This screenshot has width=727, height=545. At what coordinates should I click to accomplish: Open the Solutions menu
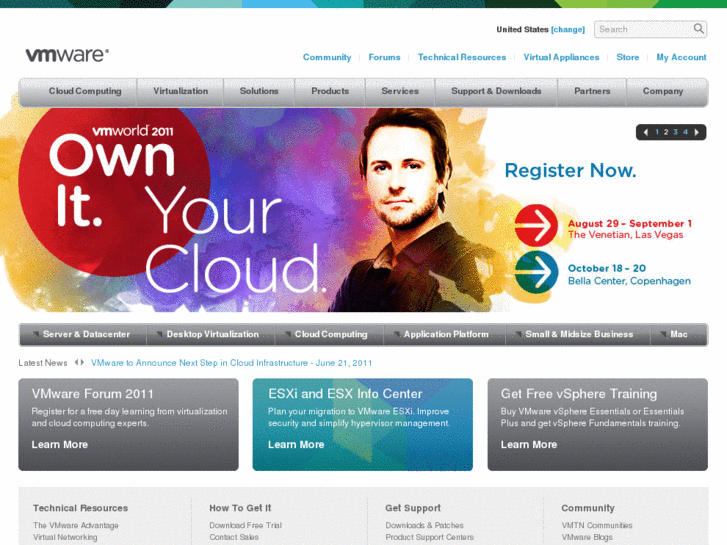pos(259,91)
